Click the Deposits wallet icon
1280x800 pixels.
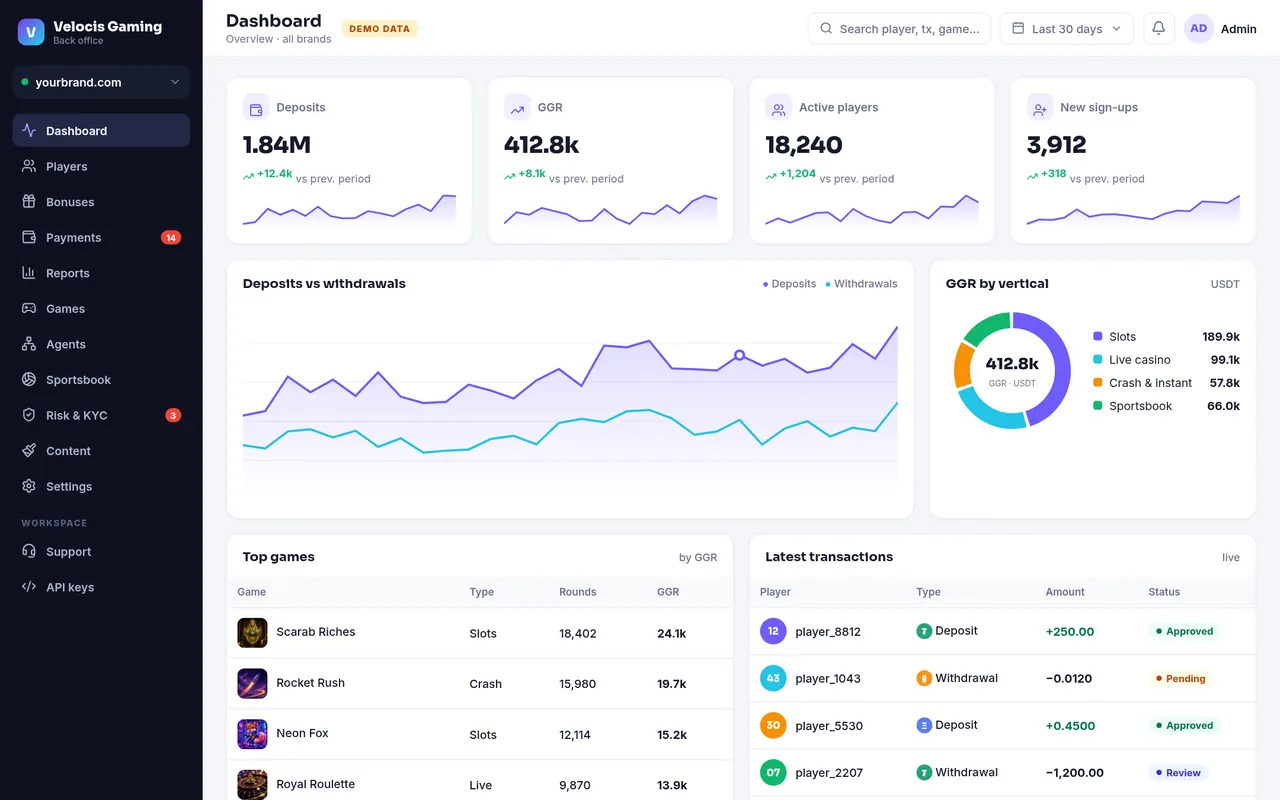tap(256, 108)
